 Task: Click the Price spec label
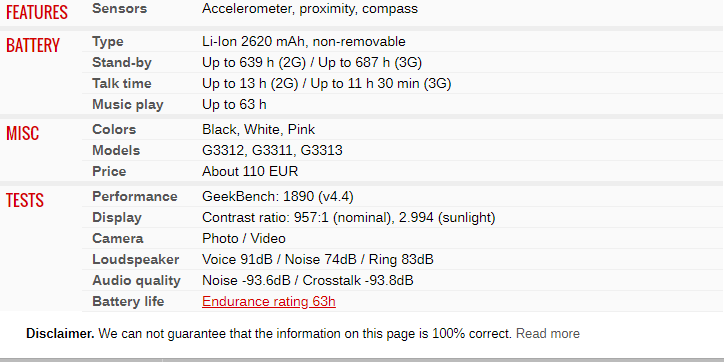(x=109, y=171)
